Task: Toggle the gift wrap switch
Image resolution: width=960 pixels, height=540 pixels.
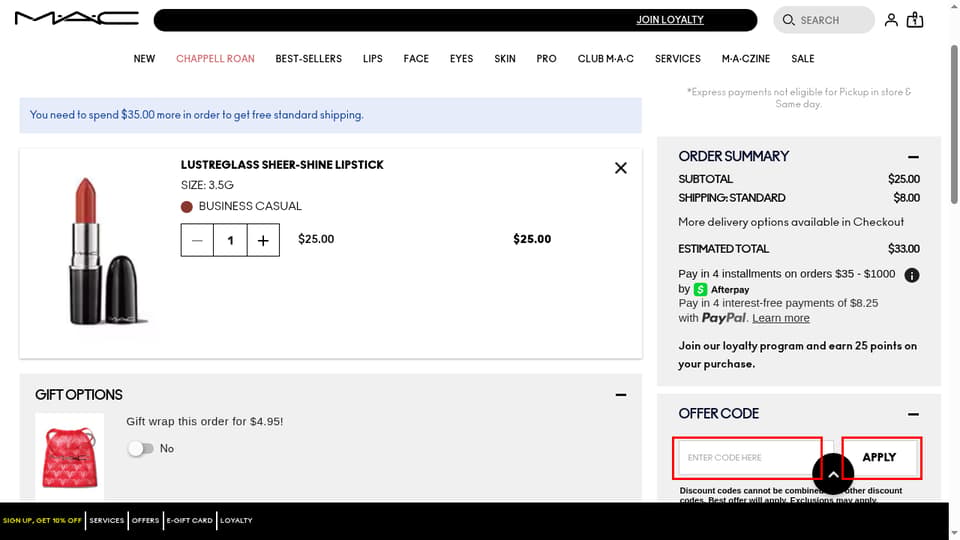Action: [x=140, y=449]
